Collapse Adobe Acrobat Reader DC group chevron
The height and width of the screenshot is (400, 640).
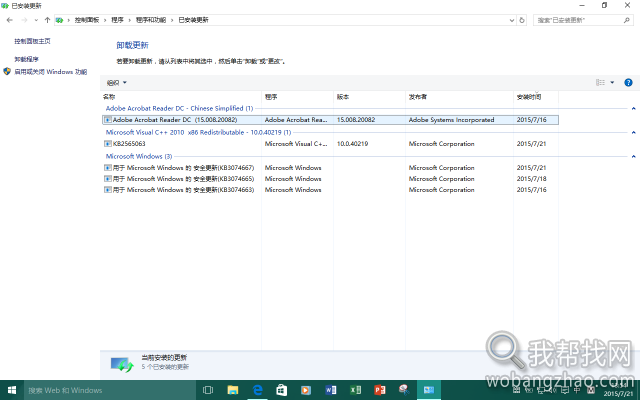pos(633,109)
